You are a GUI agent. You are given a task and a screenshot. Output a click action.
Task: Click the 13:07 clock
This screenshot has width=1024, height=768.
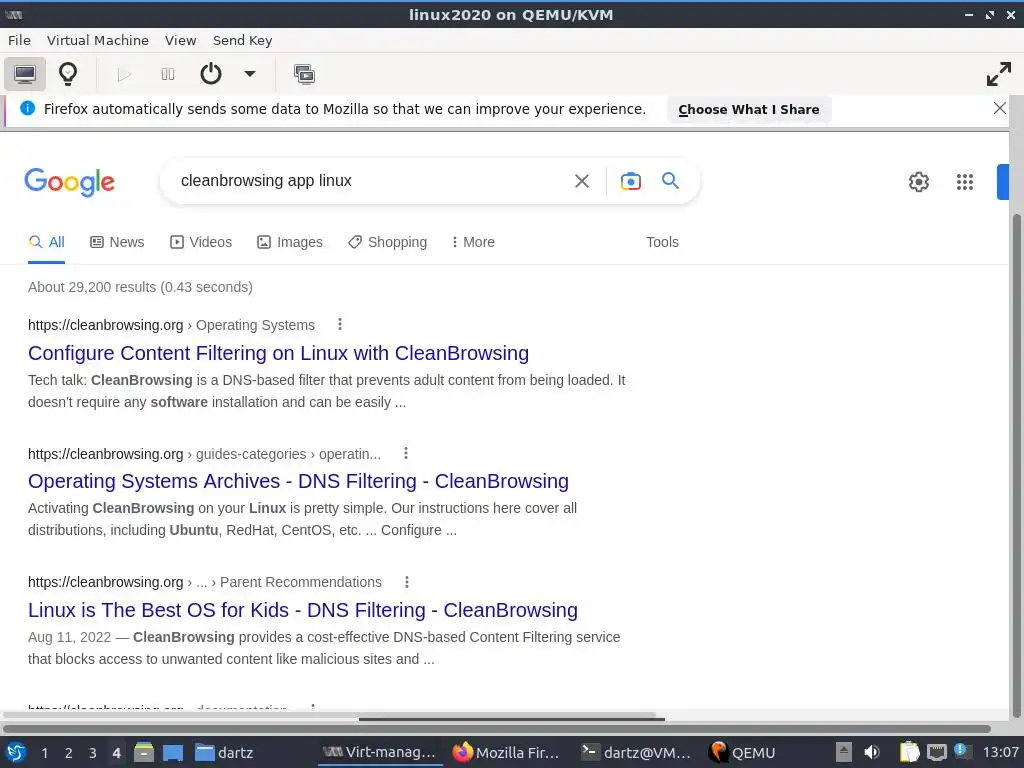click(x=1000, y=752)
